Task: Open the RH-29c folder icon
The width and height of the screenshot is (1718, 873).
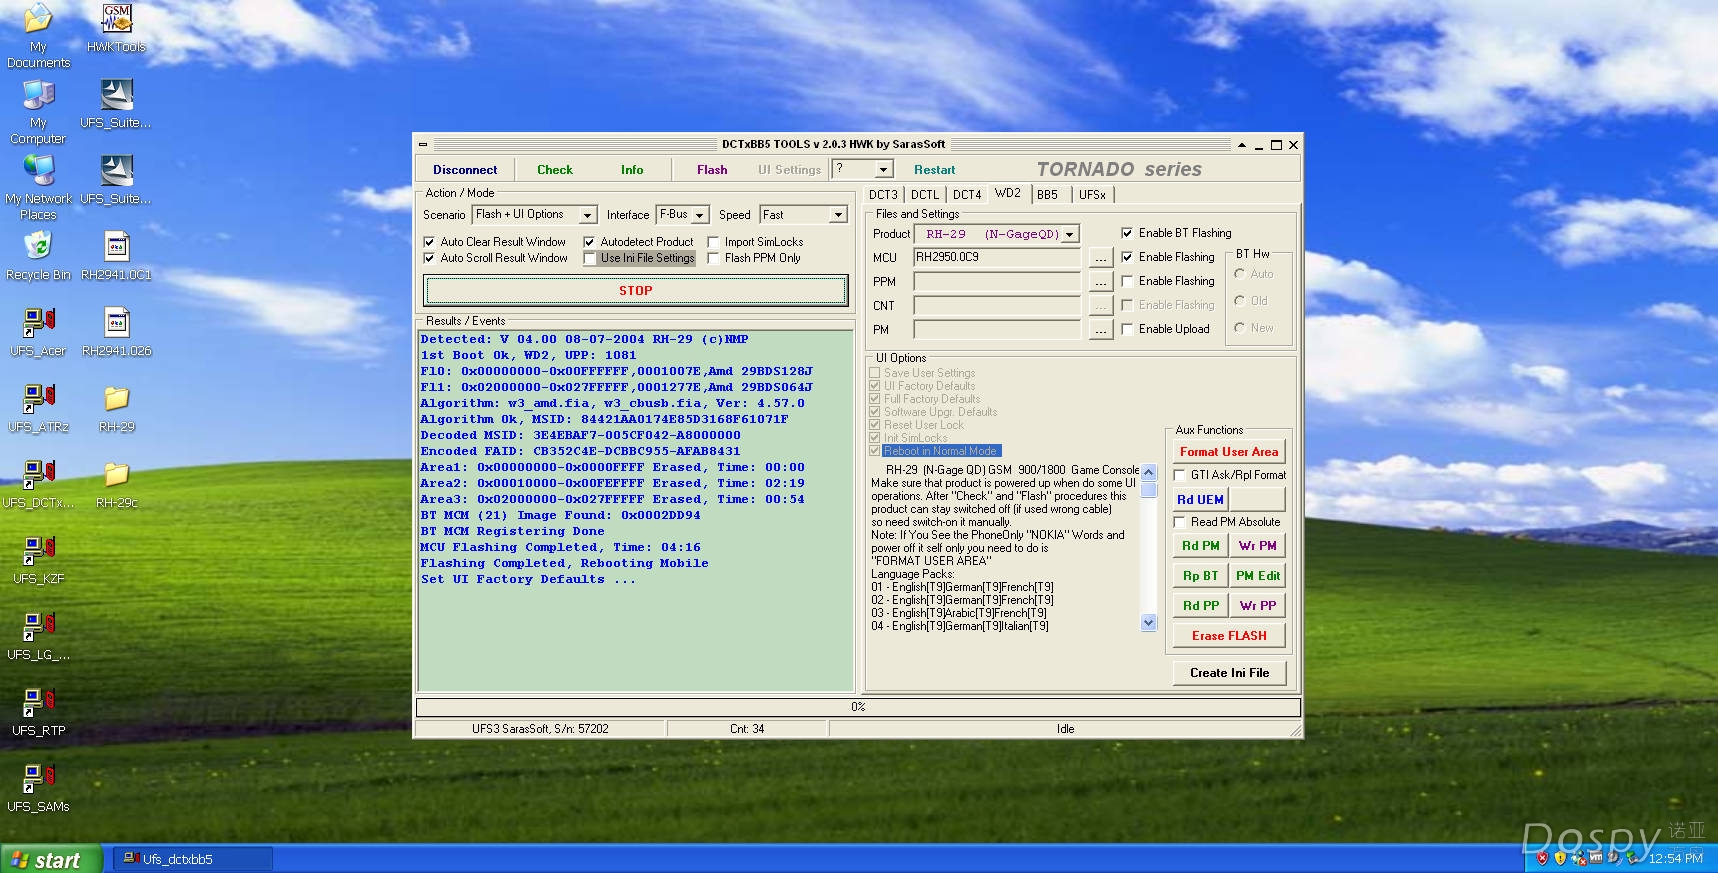Action: 116,483
